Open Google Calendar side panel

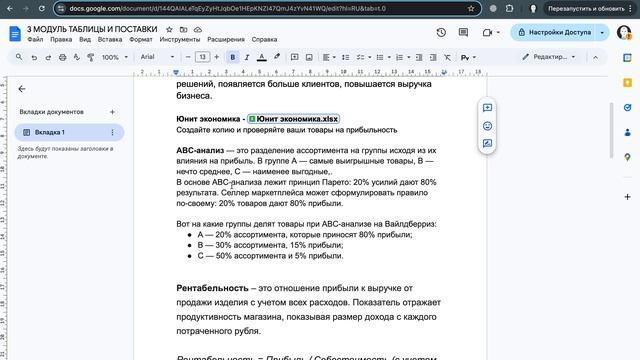coord(627,58)
